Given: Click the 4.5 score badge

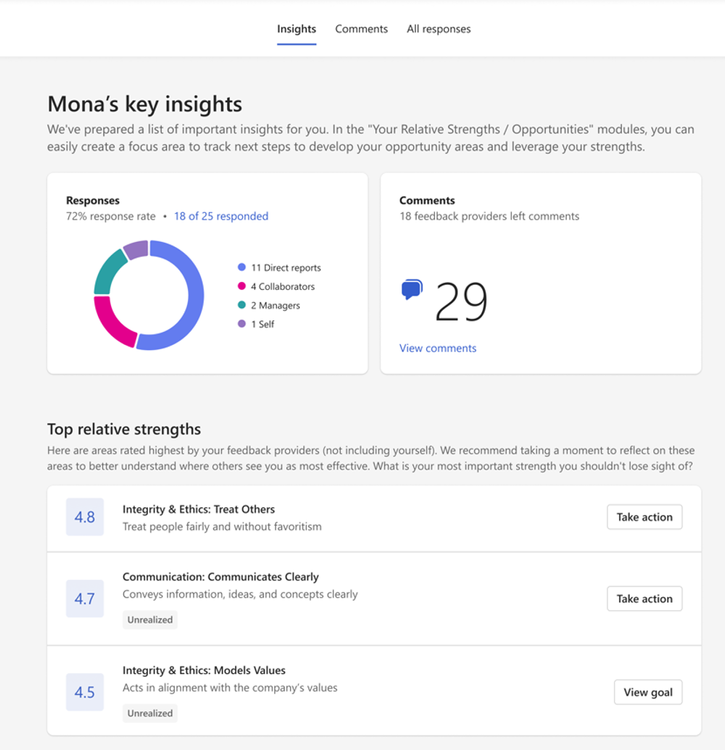Looking at the screenshot, I should [x=85, y=692].
